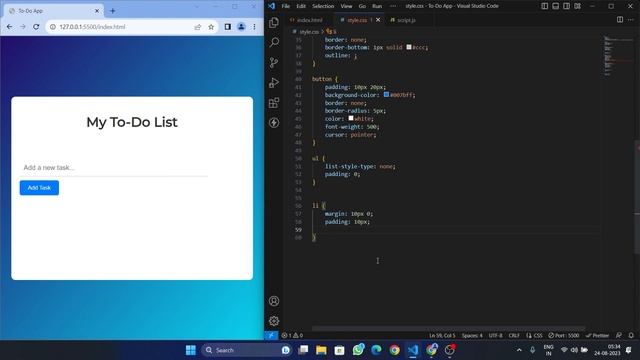Click the feedback icon beside Prettier
Image resolution: width=640 pixels, height=360 pixels.
coord(619,336)
